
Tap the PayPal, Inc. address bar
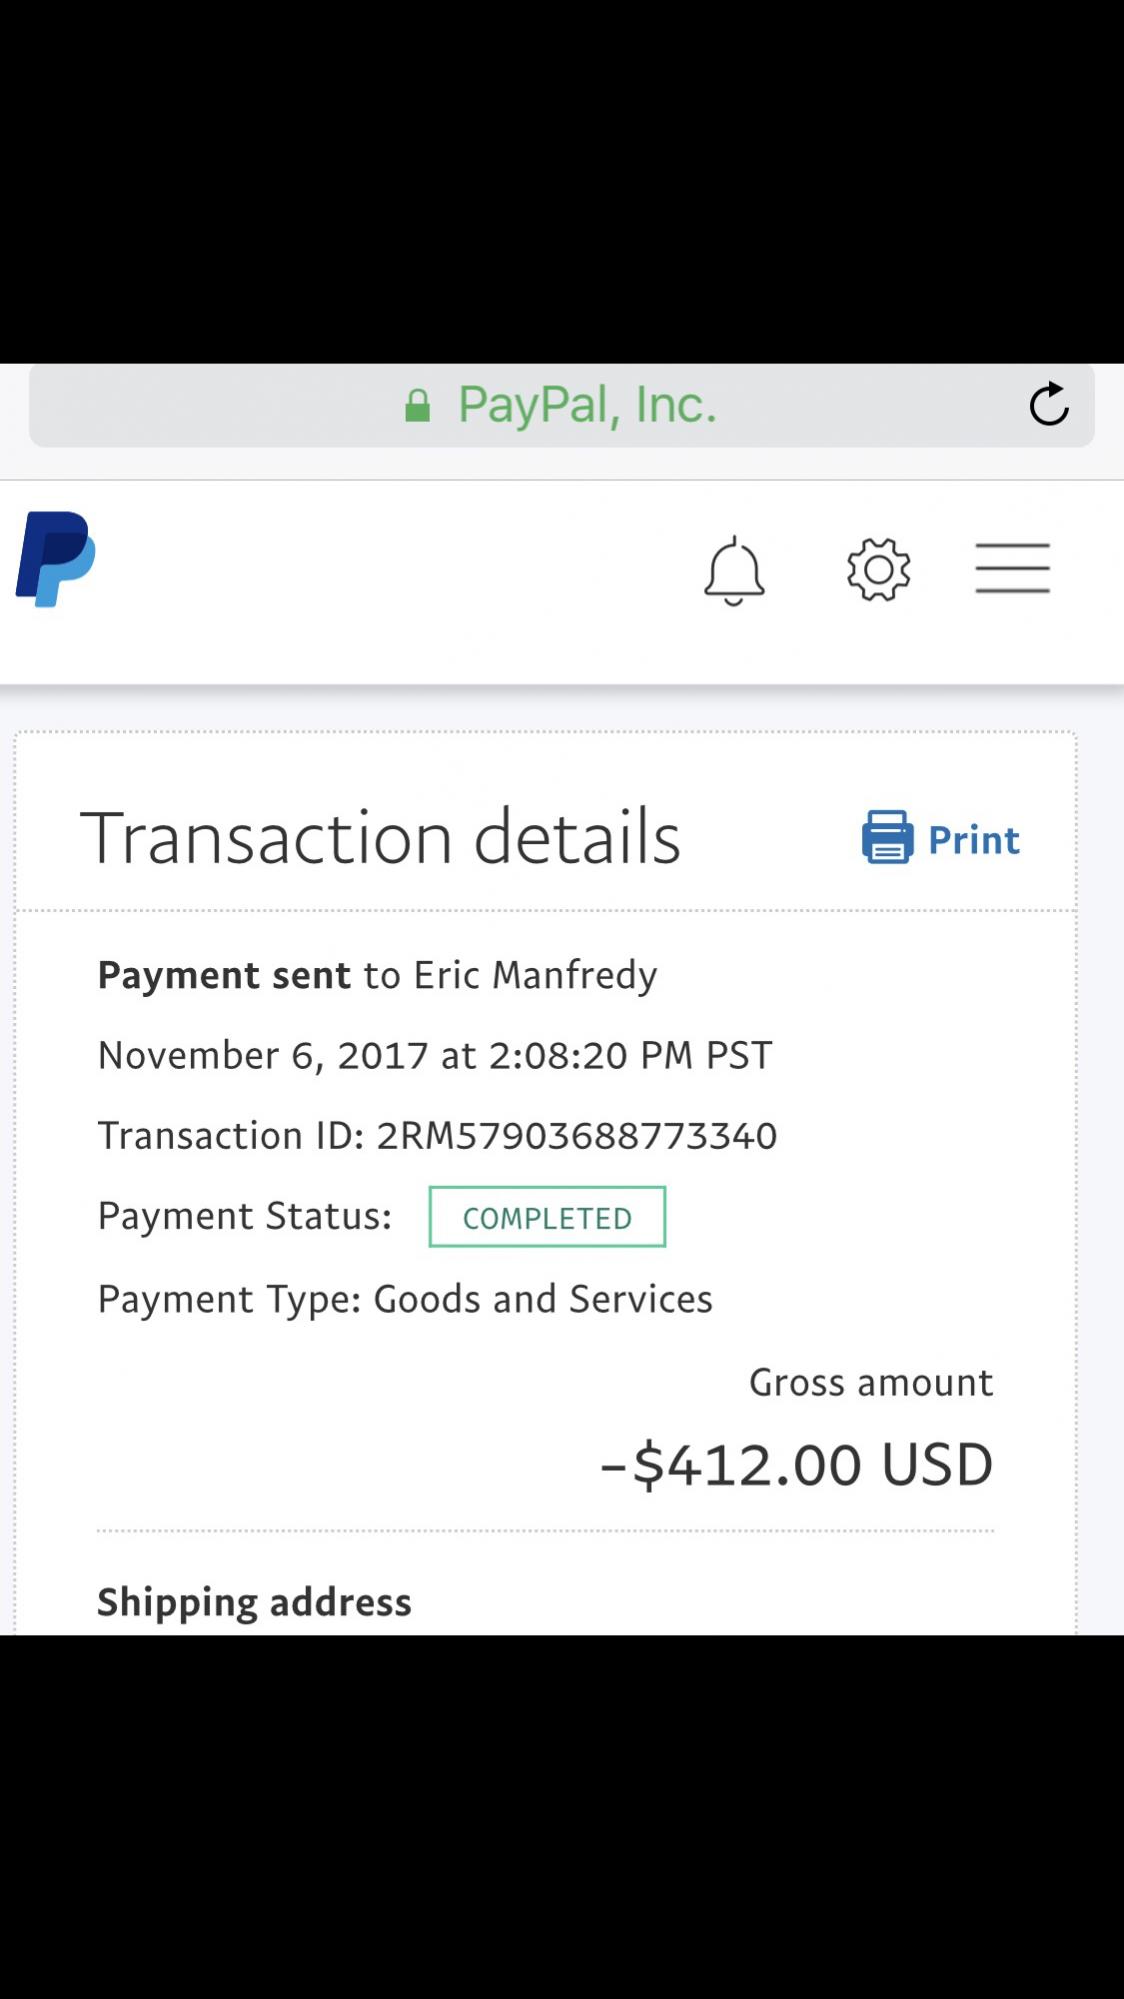tap(587, 405)
